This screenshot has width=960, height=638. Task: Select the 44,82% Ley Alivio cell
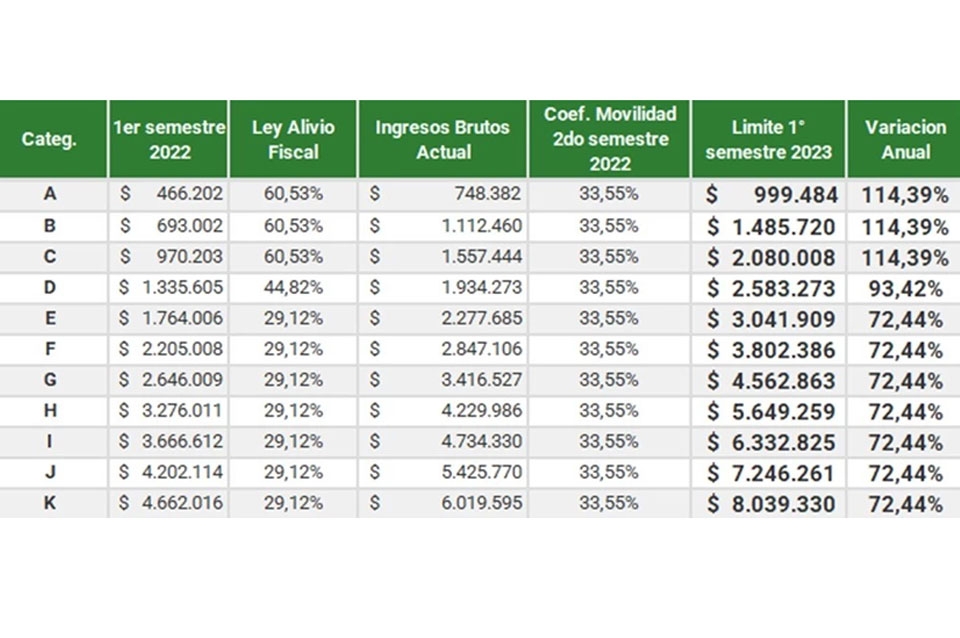pyautogui.click(x=293, y=288)
